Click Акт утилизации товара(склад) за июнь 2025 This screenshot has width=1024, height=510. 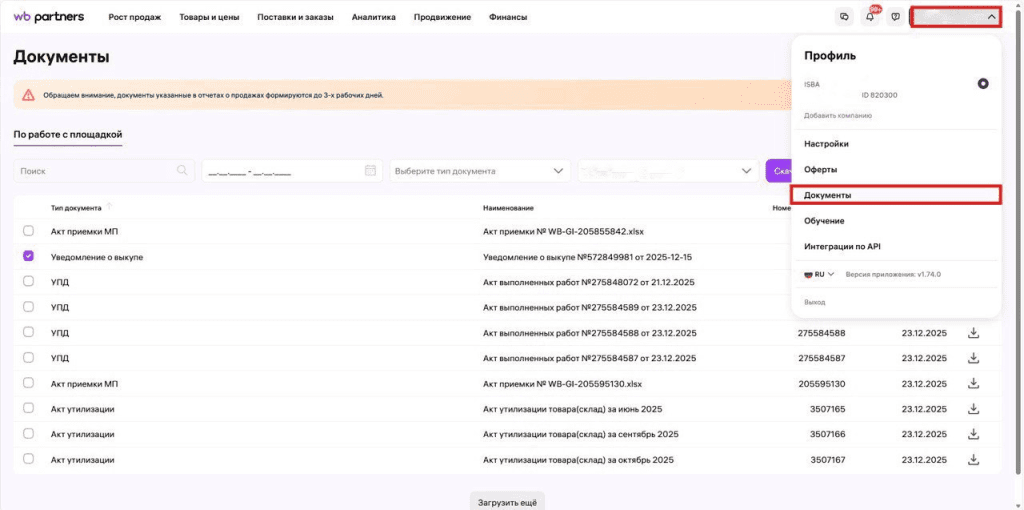pyautogui.click(x=573, y=409)
